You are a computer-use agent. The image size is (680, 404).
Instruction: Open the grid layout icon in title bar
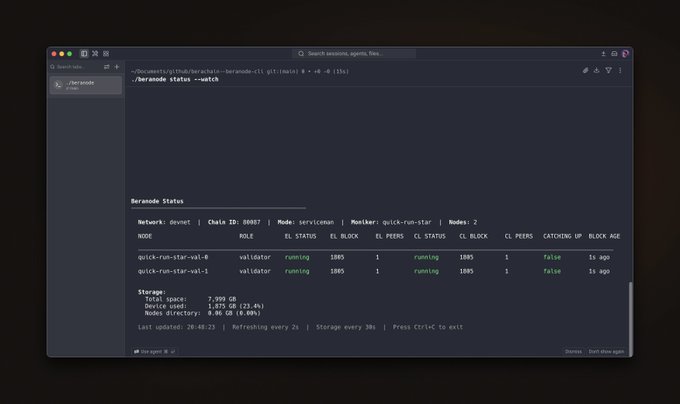[x=106, y=53]
